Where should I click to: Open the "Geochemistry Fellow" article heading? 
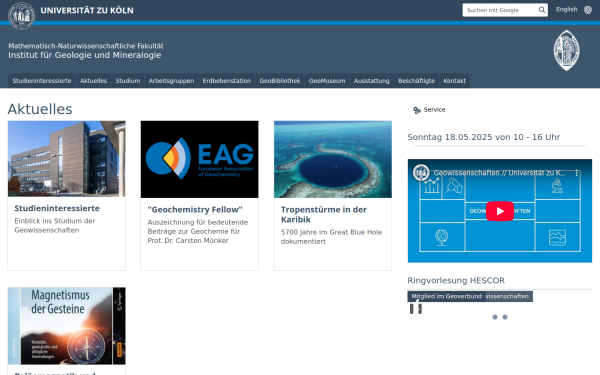coord(195,210)
